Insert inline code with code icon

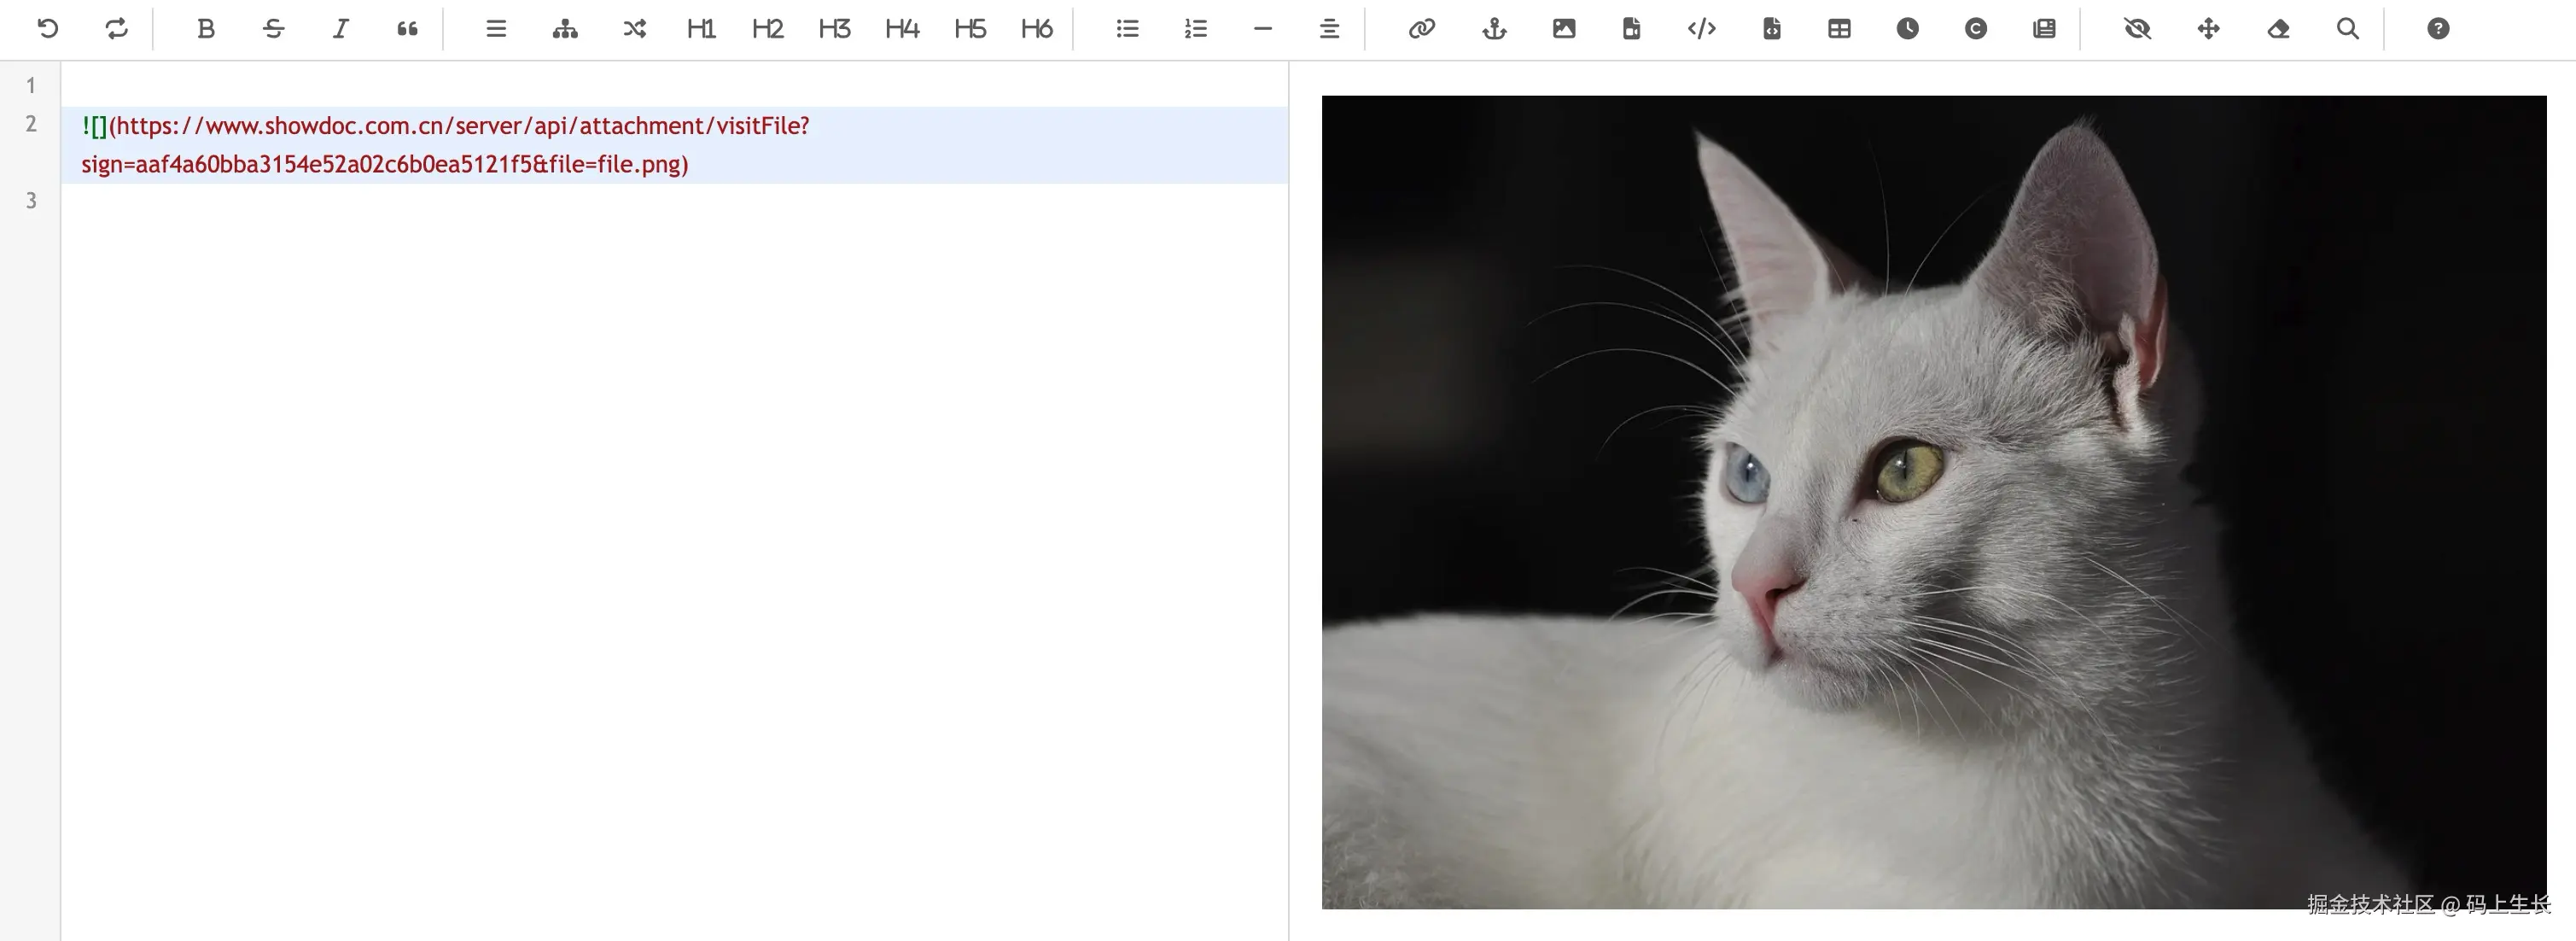pos(1701,28)
